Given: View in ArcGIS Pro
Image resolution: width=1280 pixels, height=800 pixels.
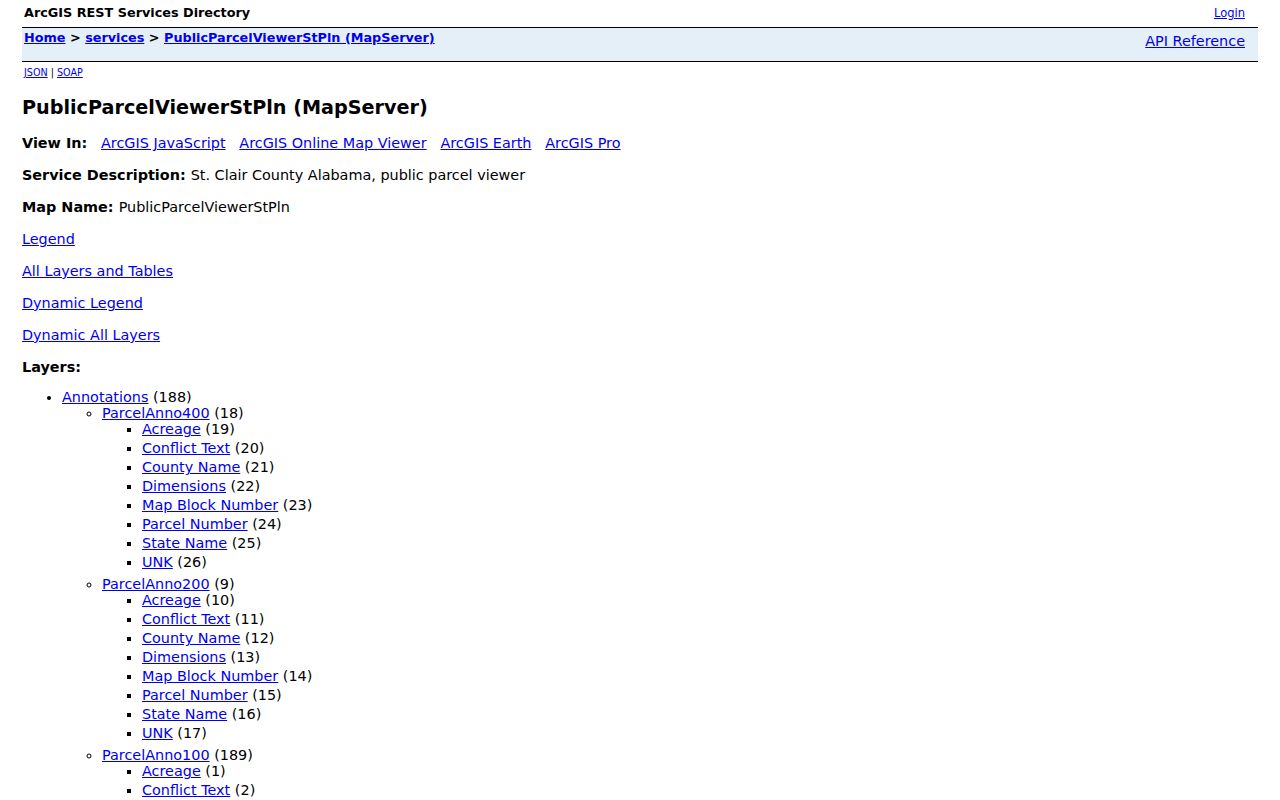Looking at the screenshot, I should point(583,143).
